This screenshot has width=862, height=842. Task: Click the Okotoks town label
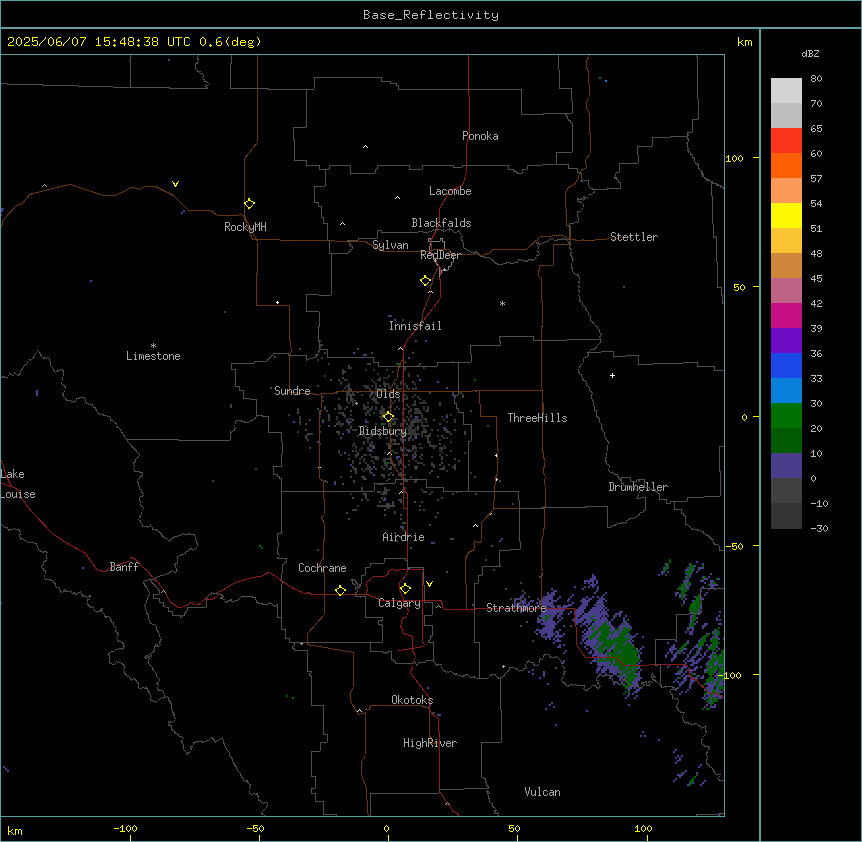point(412,700)
